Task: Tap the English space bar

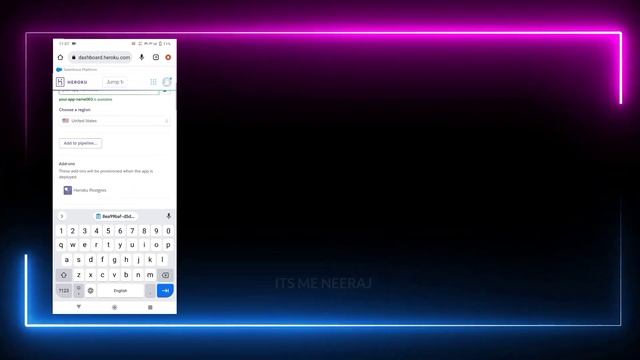Action: click(120, 291)
